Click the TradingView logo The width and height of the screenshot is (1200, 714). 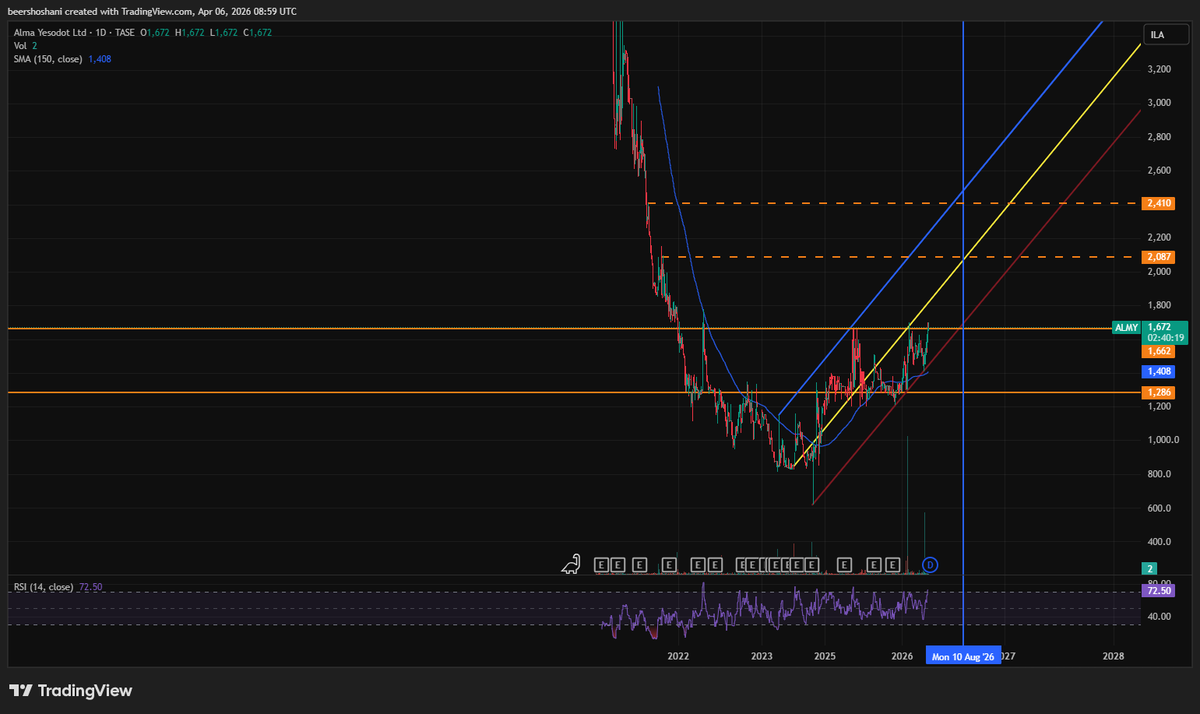coord(70,690)
